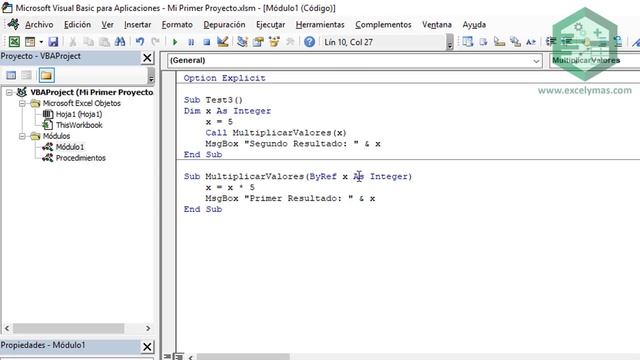Click the Procedure View button at bottom-left of code
Image resolution: width=640 pixels, height=360 pixels.
point(167,357)
